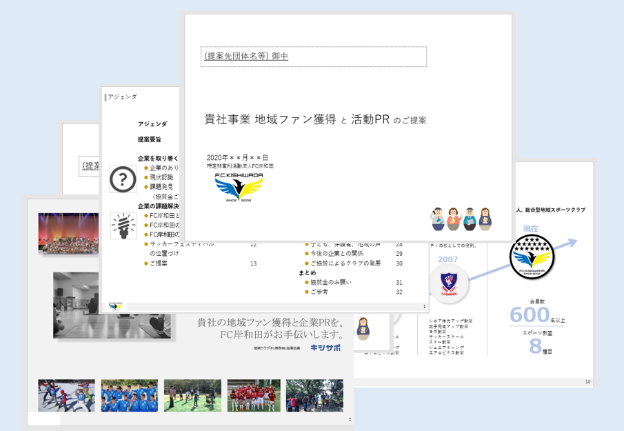Select the 2007 shield crest emblem

[448, 283]
